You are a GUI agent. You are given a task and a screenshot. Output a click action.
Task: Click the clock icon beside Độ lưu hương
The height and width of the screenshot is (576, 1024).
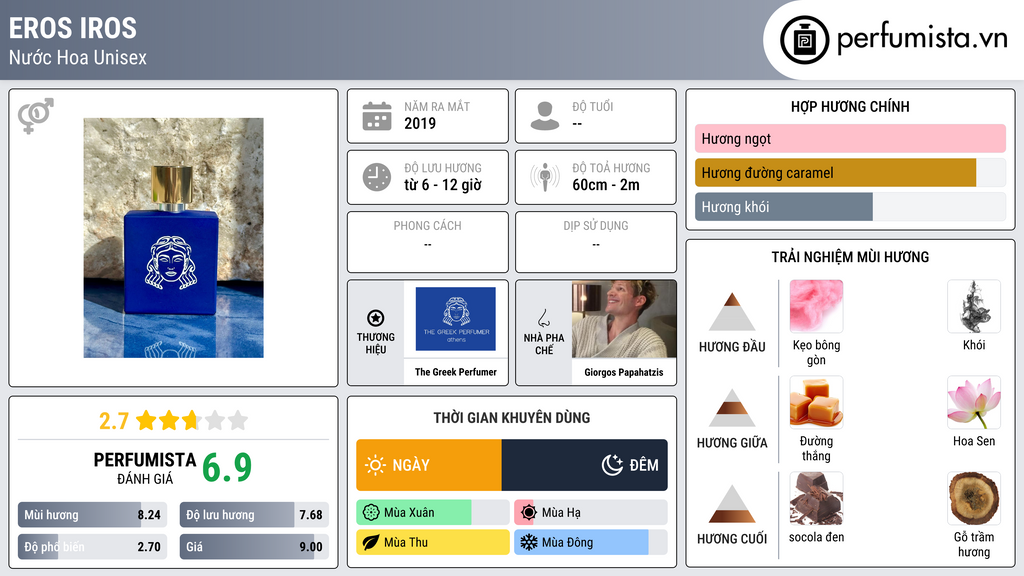[377, 177]
